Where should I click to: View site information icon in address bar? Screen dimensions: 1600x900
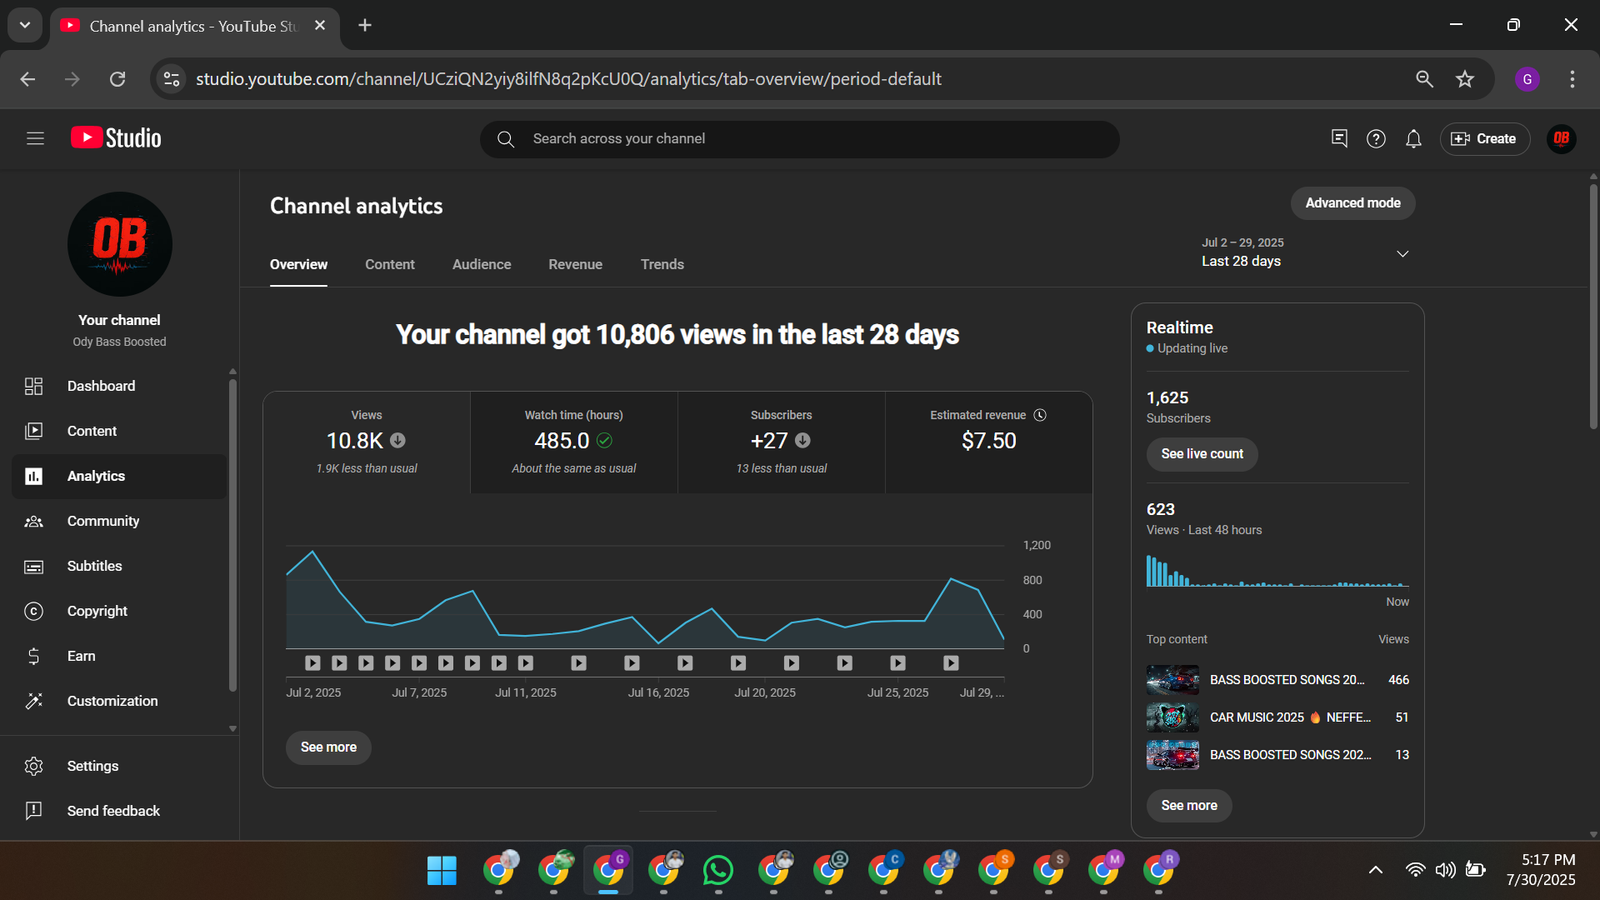click(172, 79)
